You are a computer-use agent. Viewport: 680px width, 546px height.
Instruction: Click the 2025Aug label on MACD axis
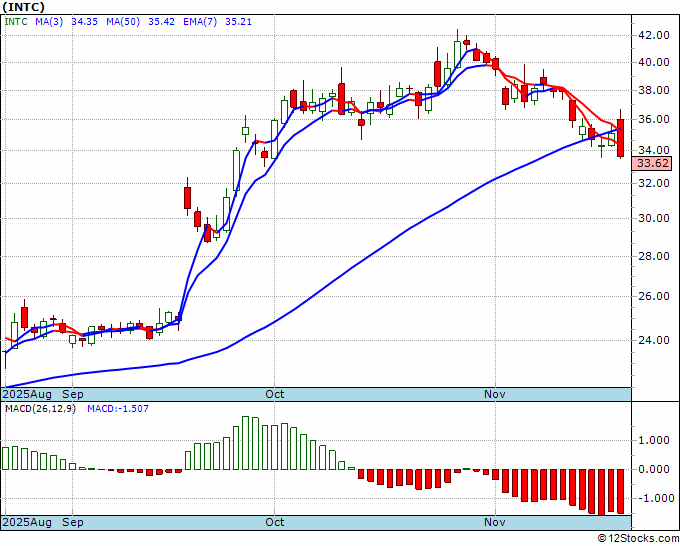pos(27,522)
